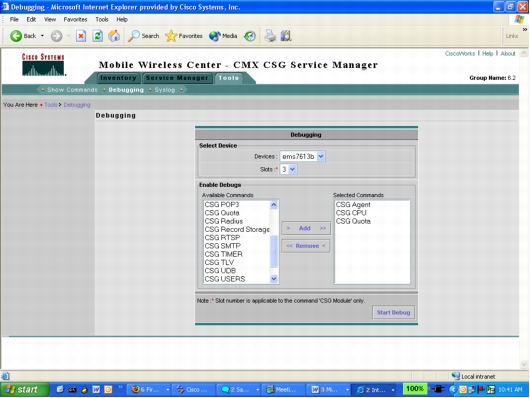This screenshot has width=530, height=398.
Task: Open the Help menu in menu bar
Action: point(122,20)
